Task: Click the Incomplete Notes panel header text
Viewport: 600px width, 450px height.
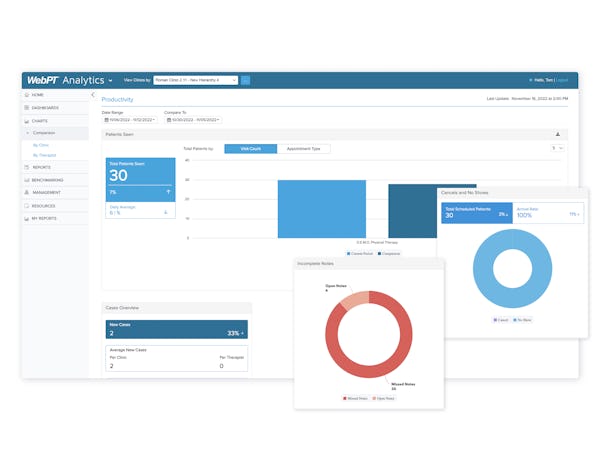Action: (x=315, y=264)
